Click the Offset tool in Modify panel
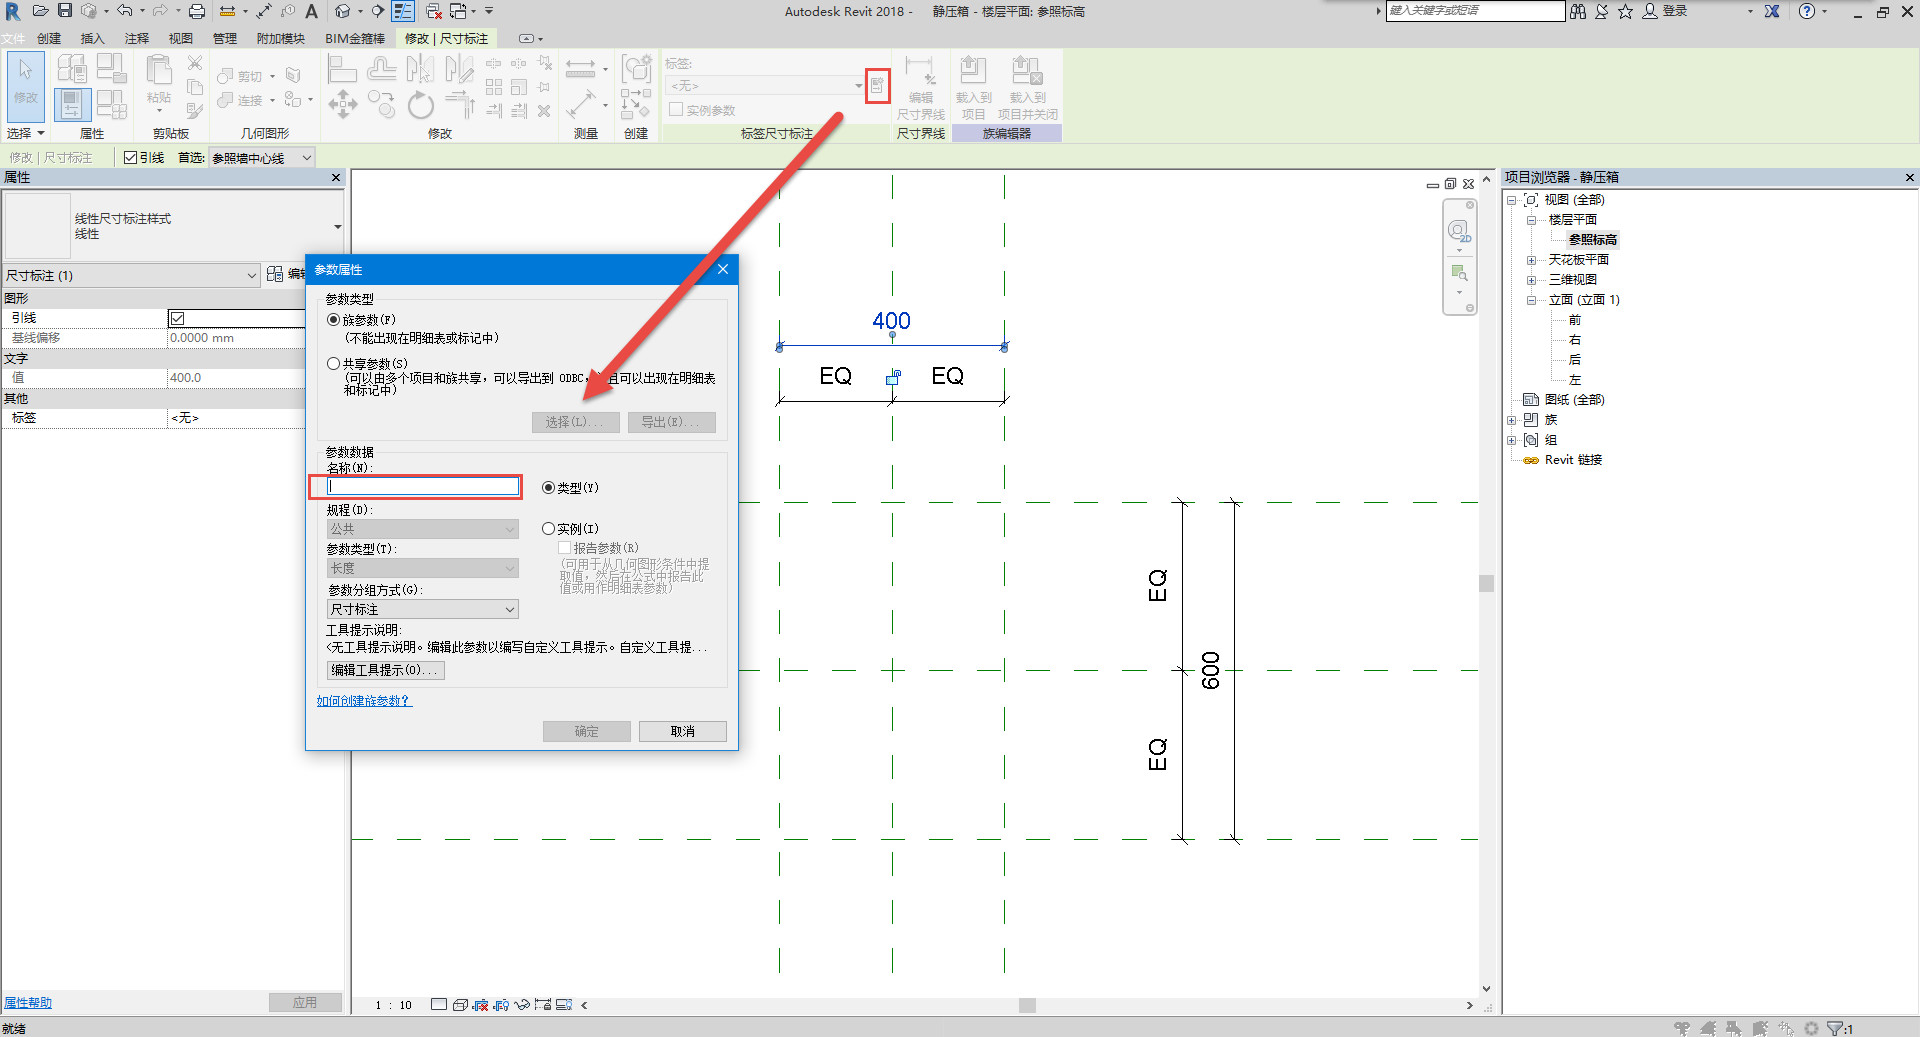1920x1037 pixels. (x=381, y=68)
